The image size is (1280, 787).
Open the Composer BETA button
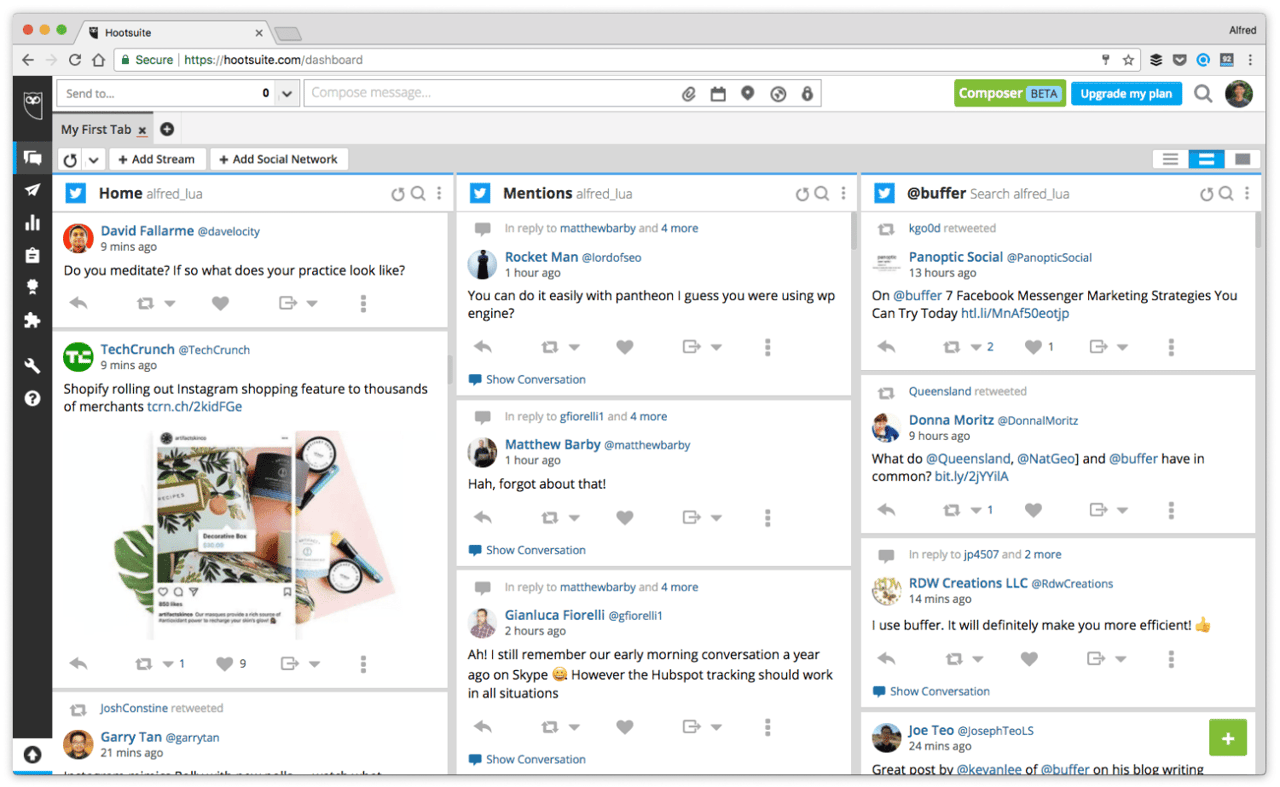coord(1010,94)
